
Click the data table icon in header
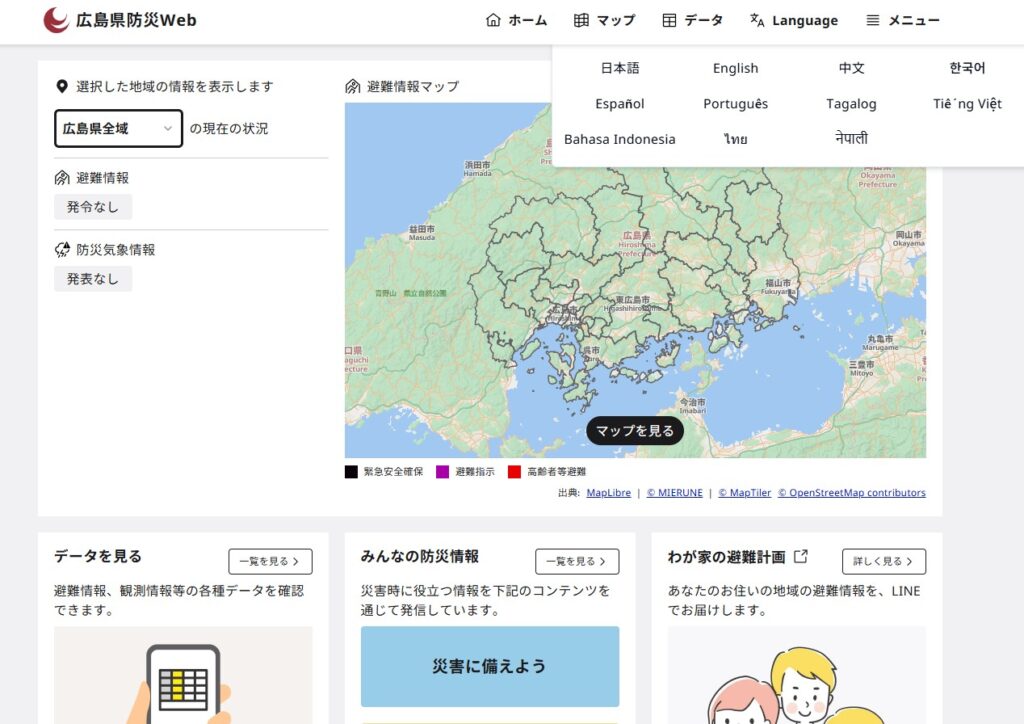click(670, 20)
